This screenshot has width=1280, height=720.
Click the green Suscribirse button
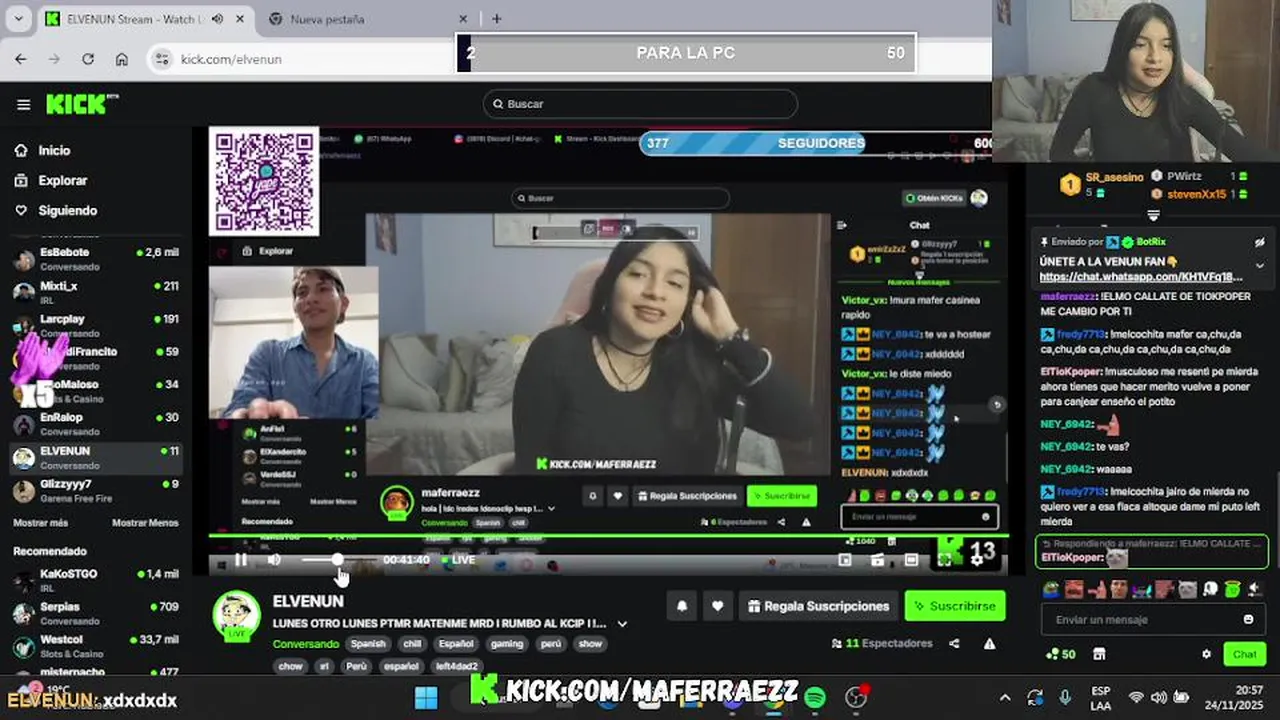[955, 606]
